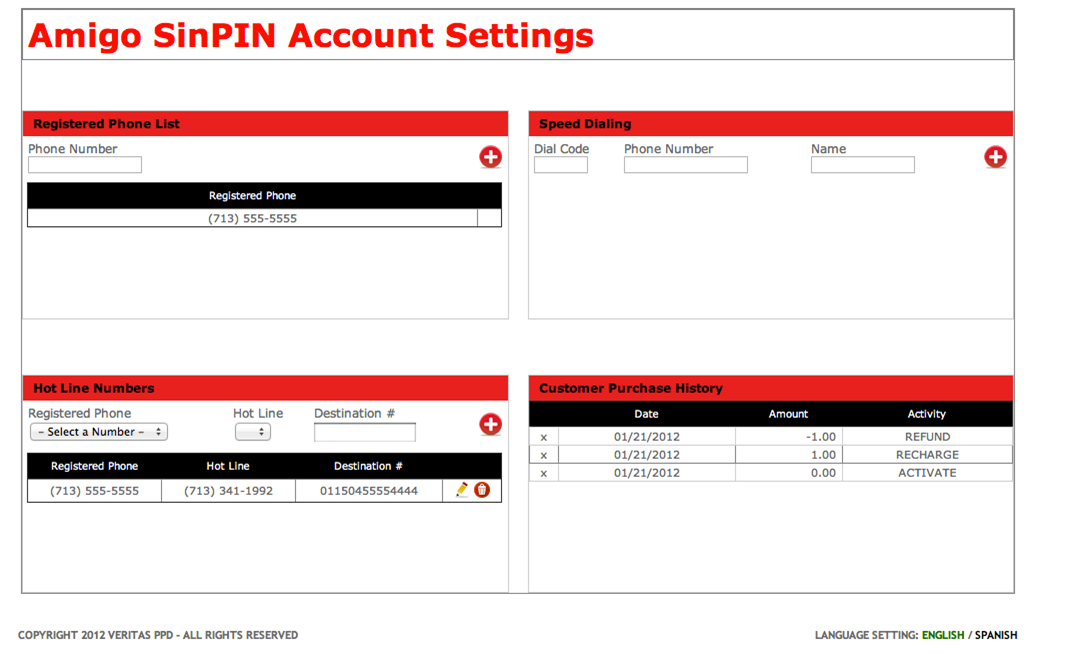Click Registered Phone header in phone list table

(x=252, y=195)
